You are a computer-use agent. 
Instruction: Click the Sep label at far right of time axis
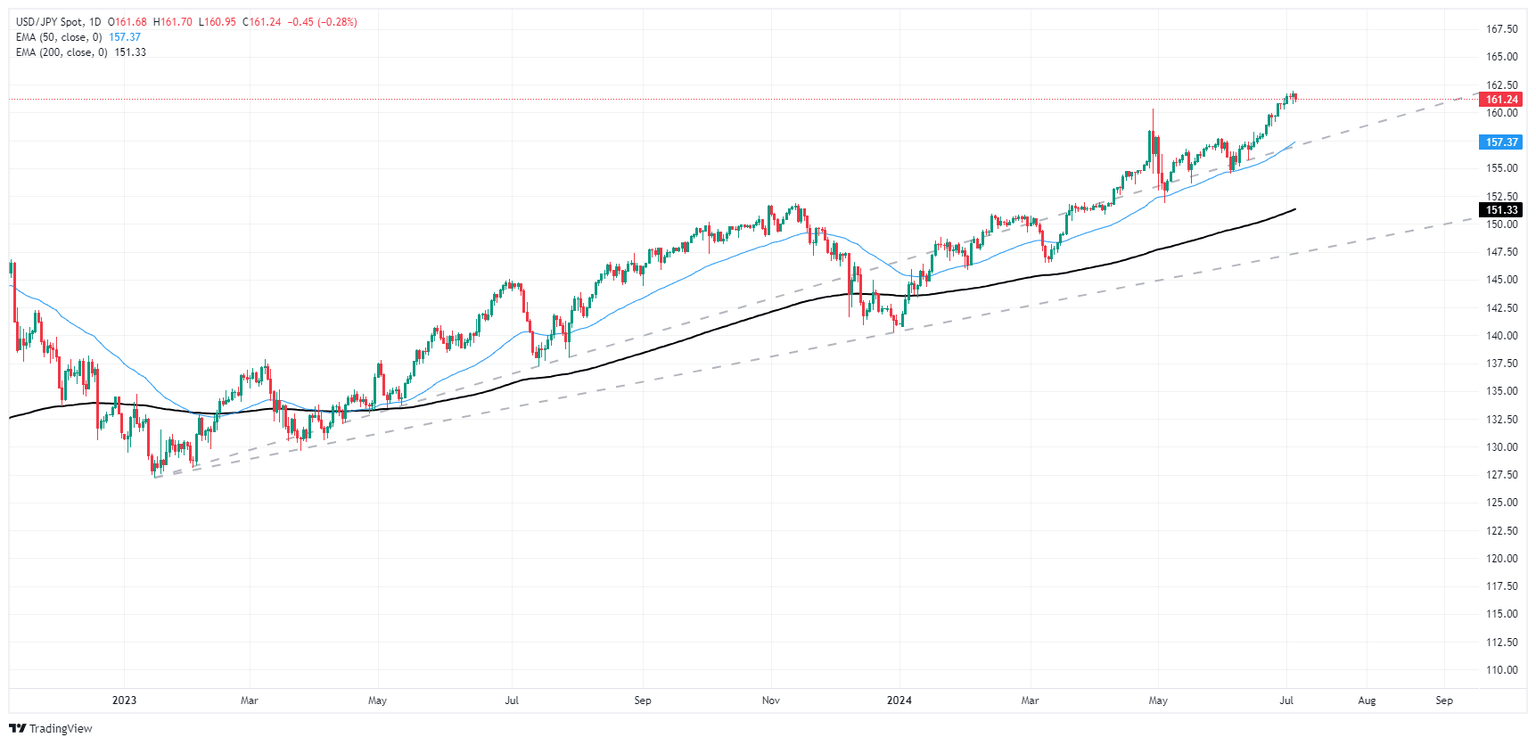(x=1444, y=701)
